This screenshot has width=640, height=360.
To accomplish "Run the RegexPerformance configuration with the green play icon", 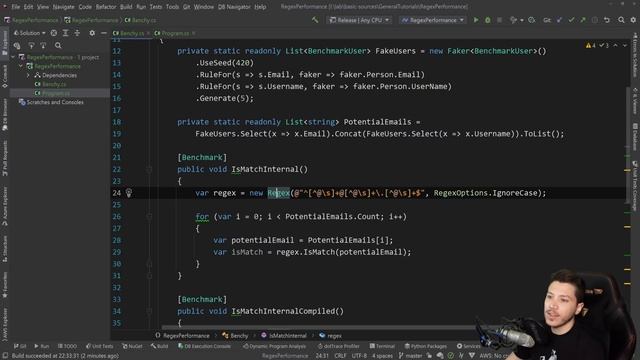I will pyautogui.click(x=476, y=20).
